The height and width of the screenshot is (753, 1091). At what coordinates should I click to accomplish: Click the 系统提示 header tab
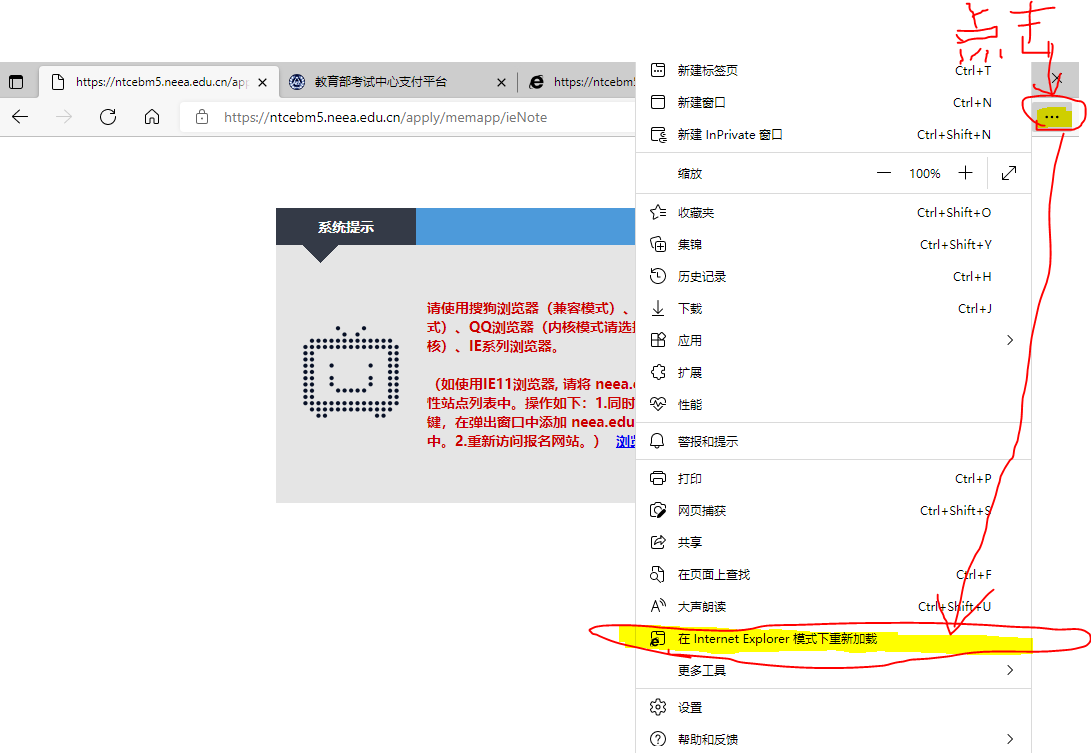pyautogui.click(x=346, y=227)
